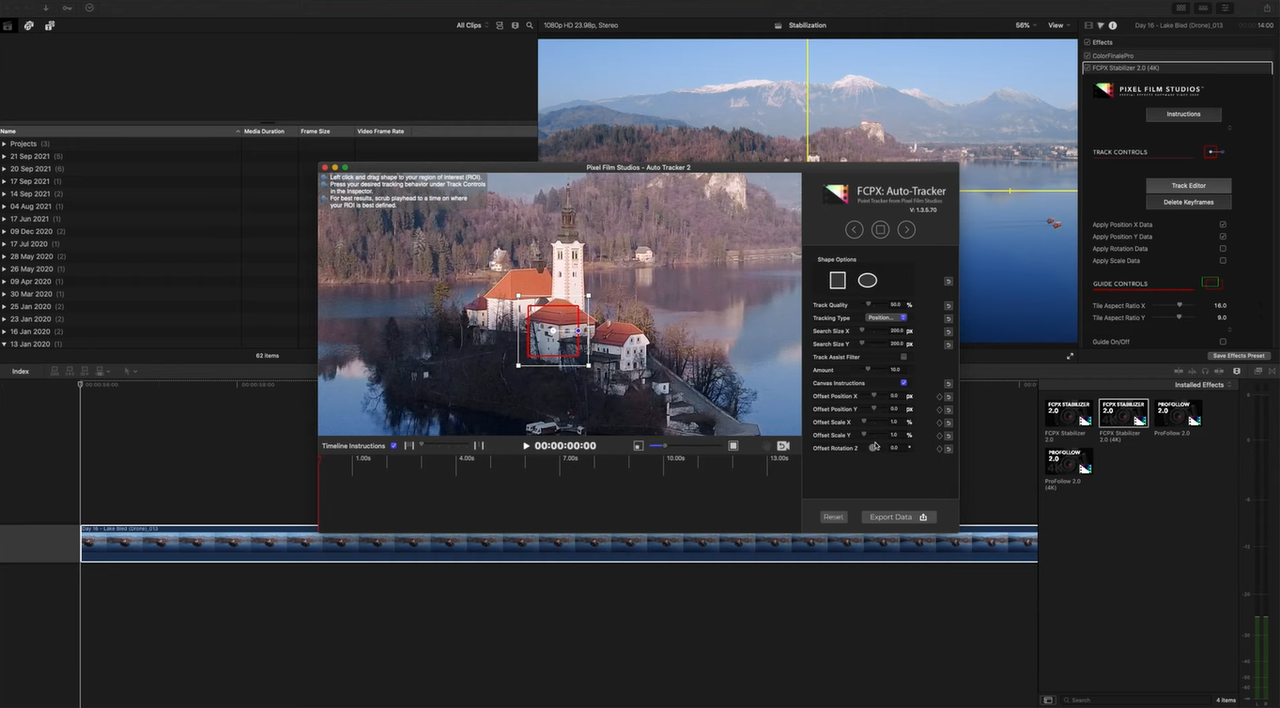1280x708 pixels.
Task: Expand the 28 May 2020 event
Action: (x=4, y=257)
